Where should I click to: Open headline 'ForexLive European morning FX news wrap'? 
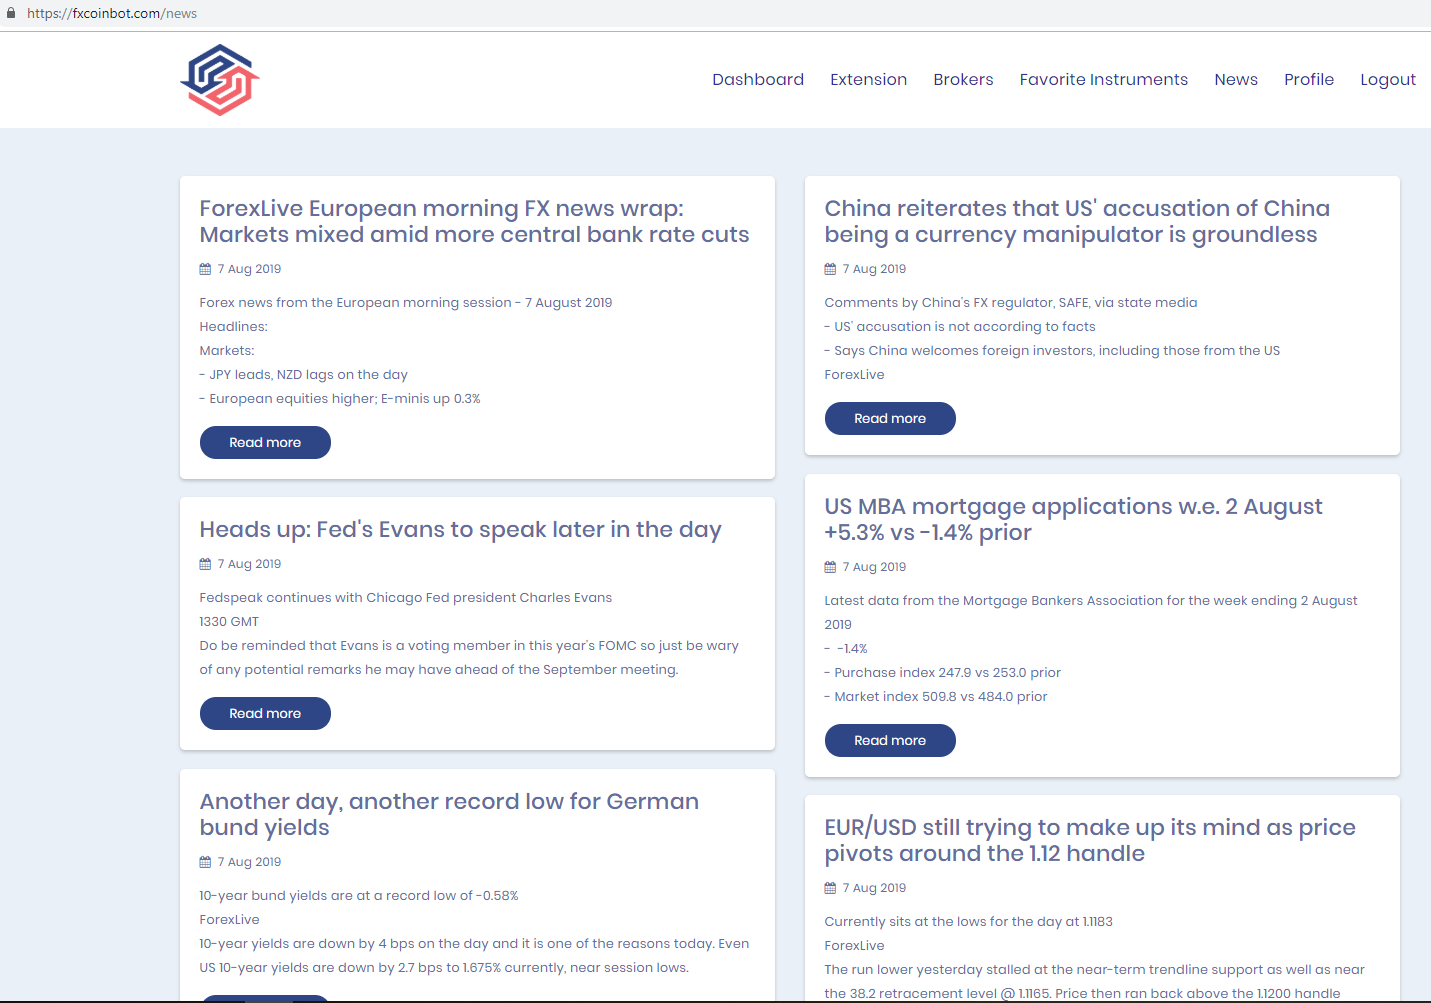tap(474, 221)
